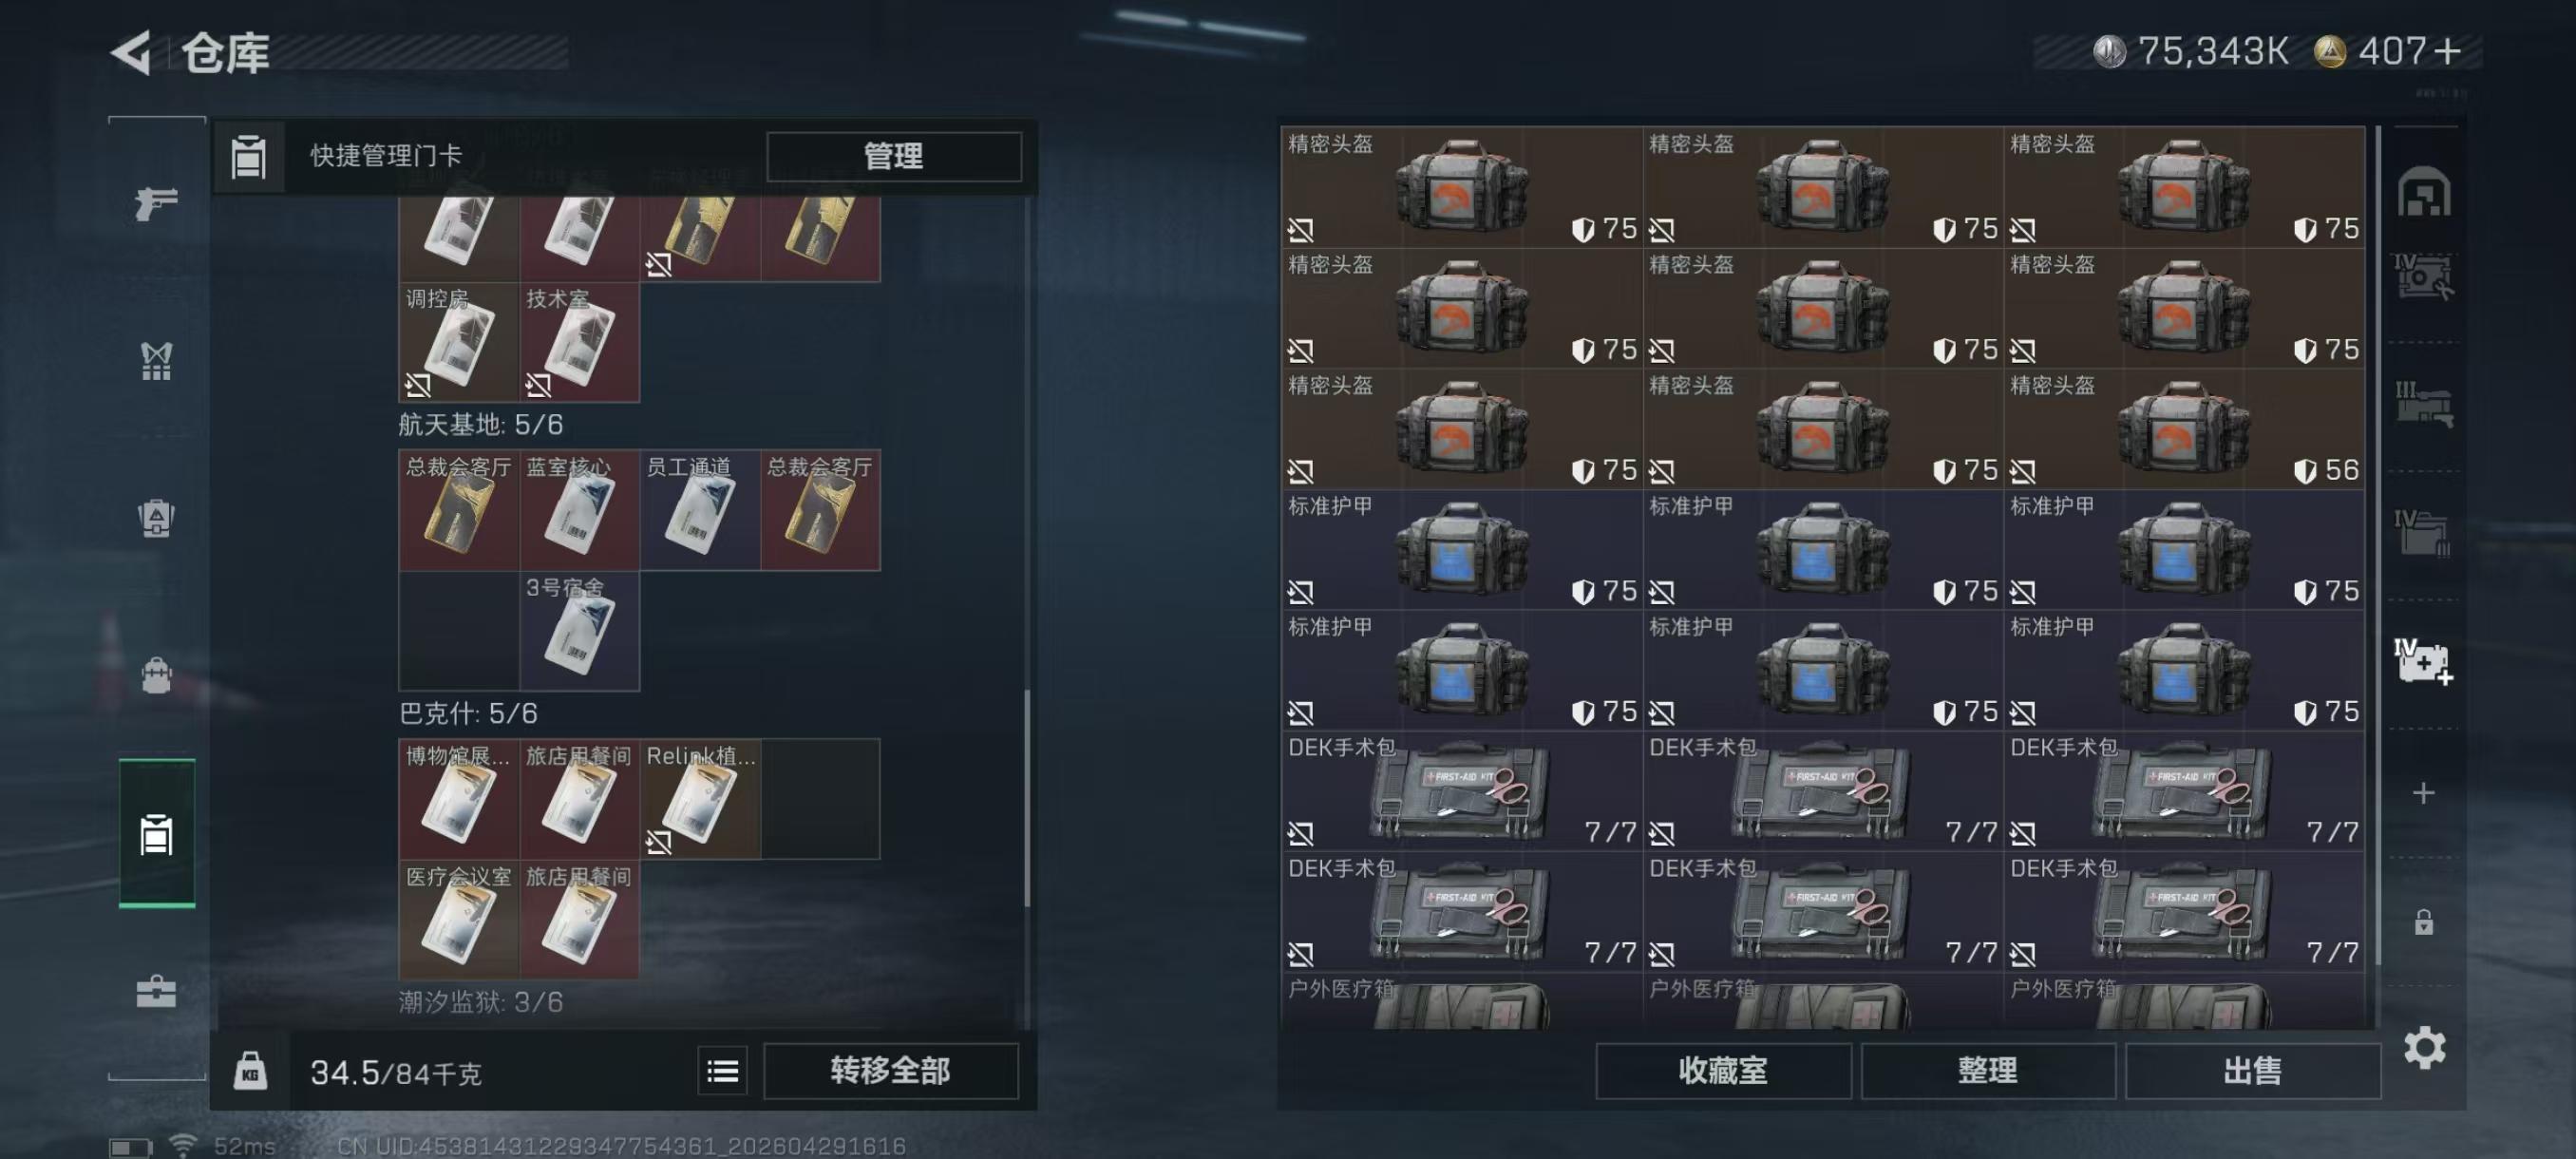Select the keycard holder sidebar tab

[x=156, y=834]
